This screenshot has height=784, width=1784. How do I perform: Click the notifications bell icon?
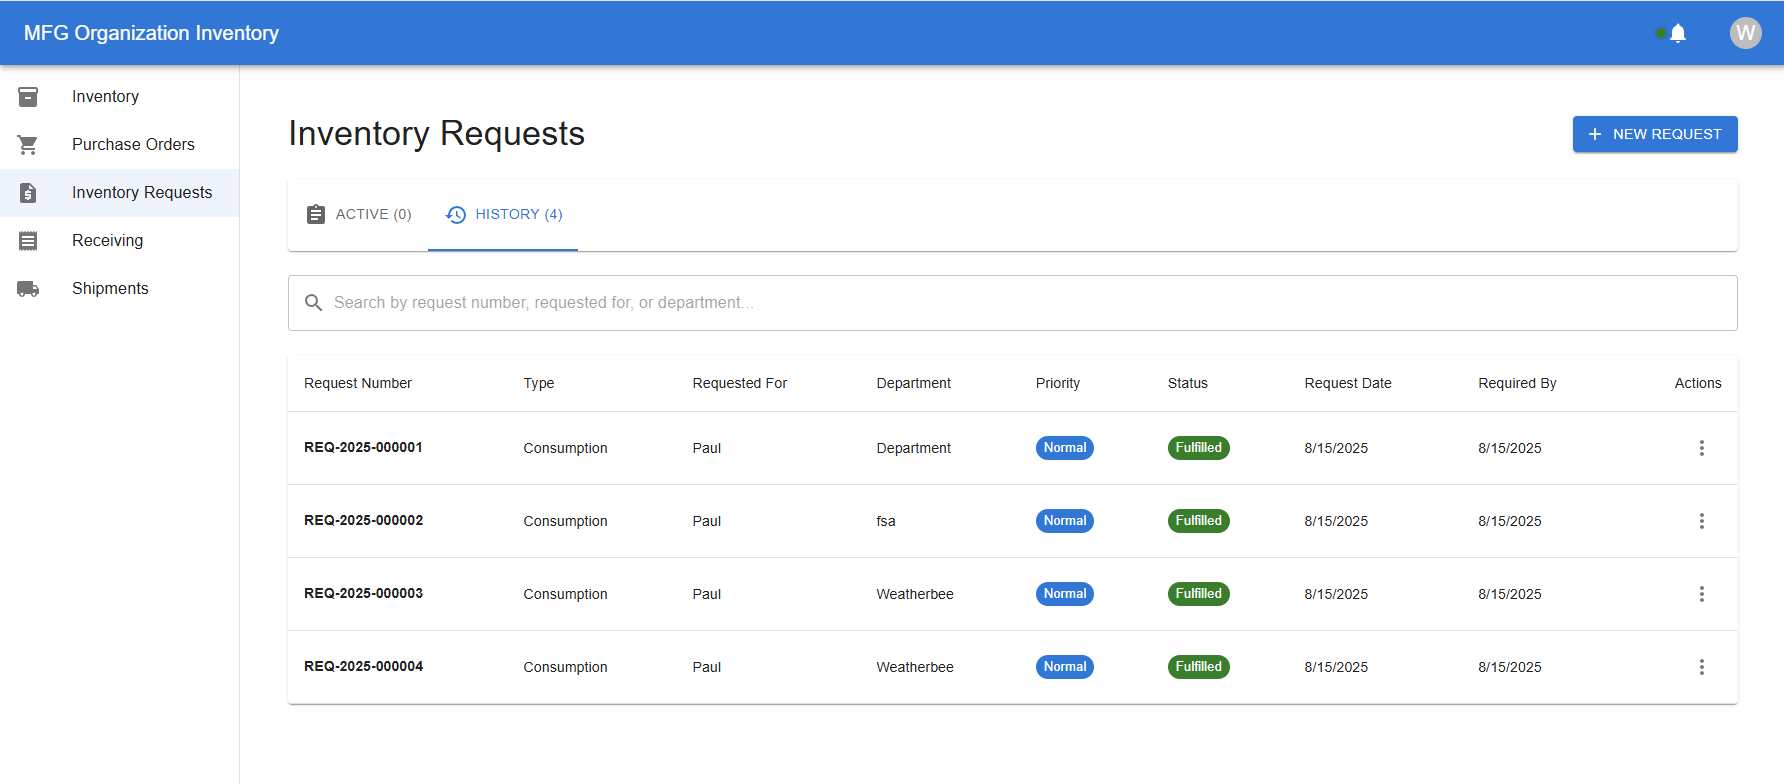[1678, 33]
